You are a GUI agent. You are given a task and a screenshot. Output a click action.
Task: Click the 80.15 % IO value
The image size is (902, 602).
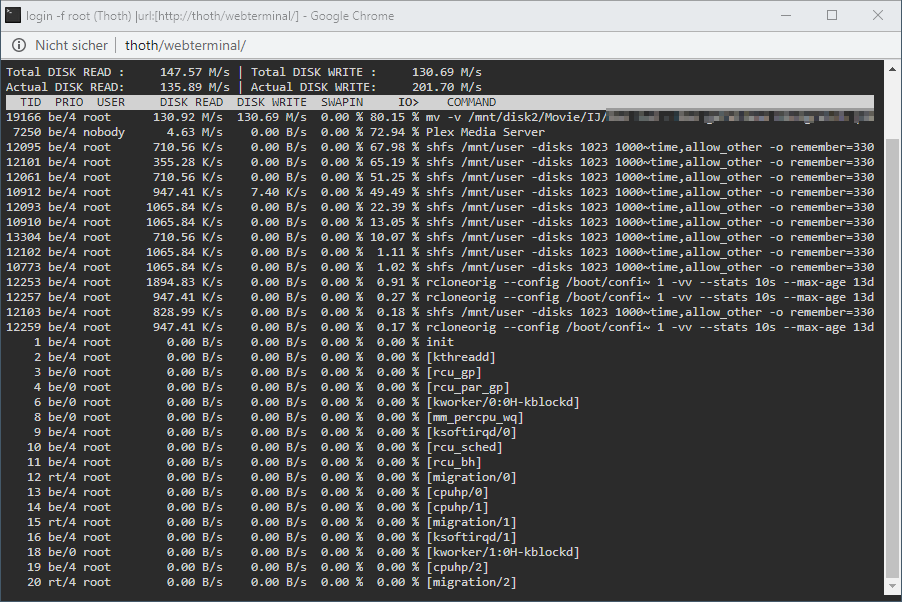coord(394,117)
